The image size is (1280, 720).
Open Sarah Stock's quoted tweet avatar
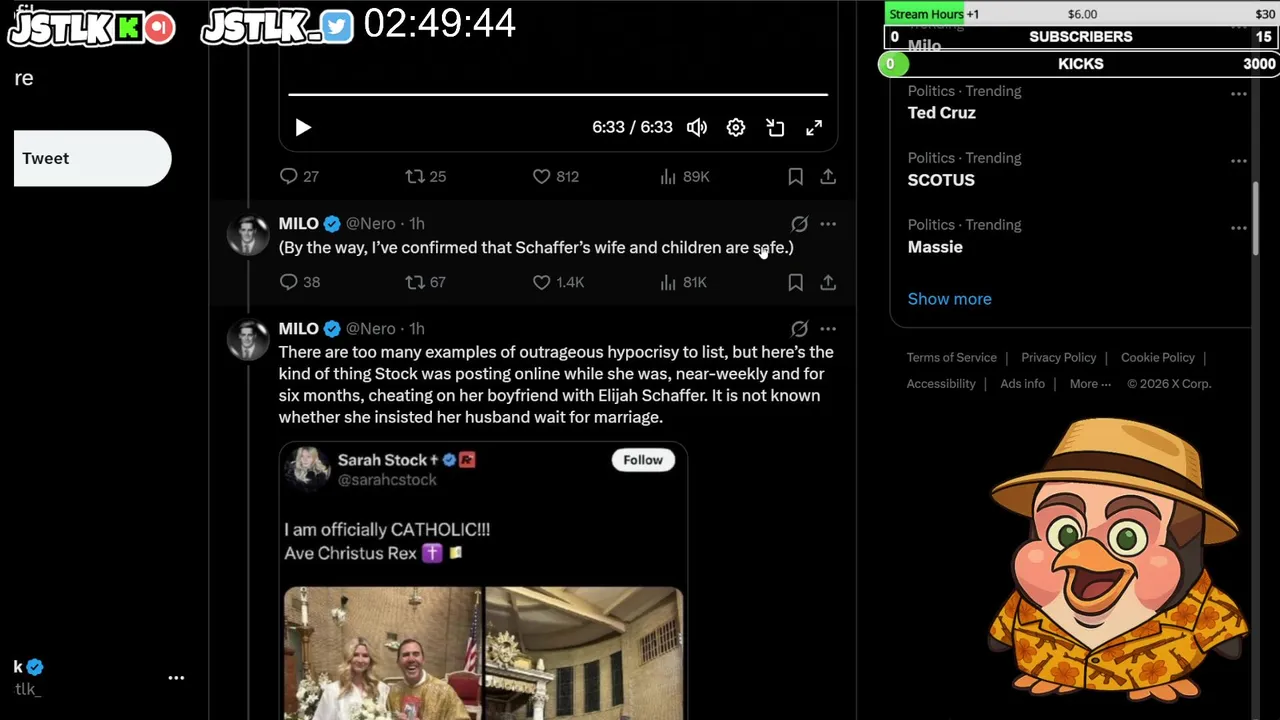tap(307, 468)
